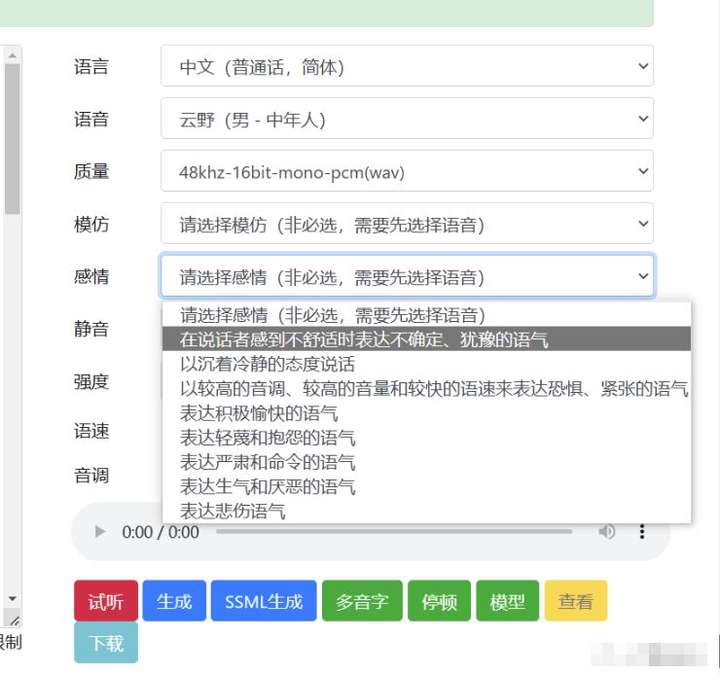The height and width of the screenshot is (674, 720).
Task: Choose 以沉着冷静的态度说话 option
Action: (x=426, y=364)
